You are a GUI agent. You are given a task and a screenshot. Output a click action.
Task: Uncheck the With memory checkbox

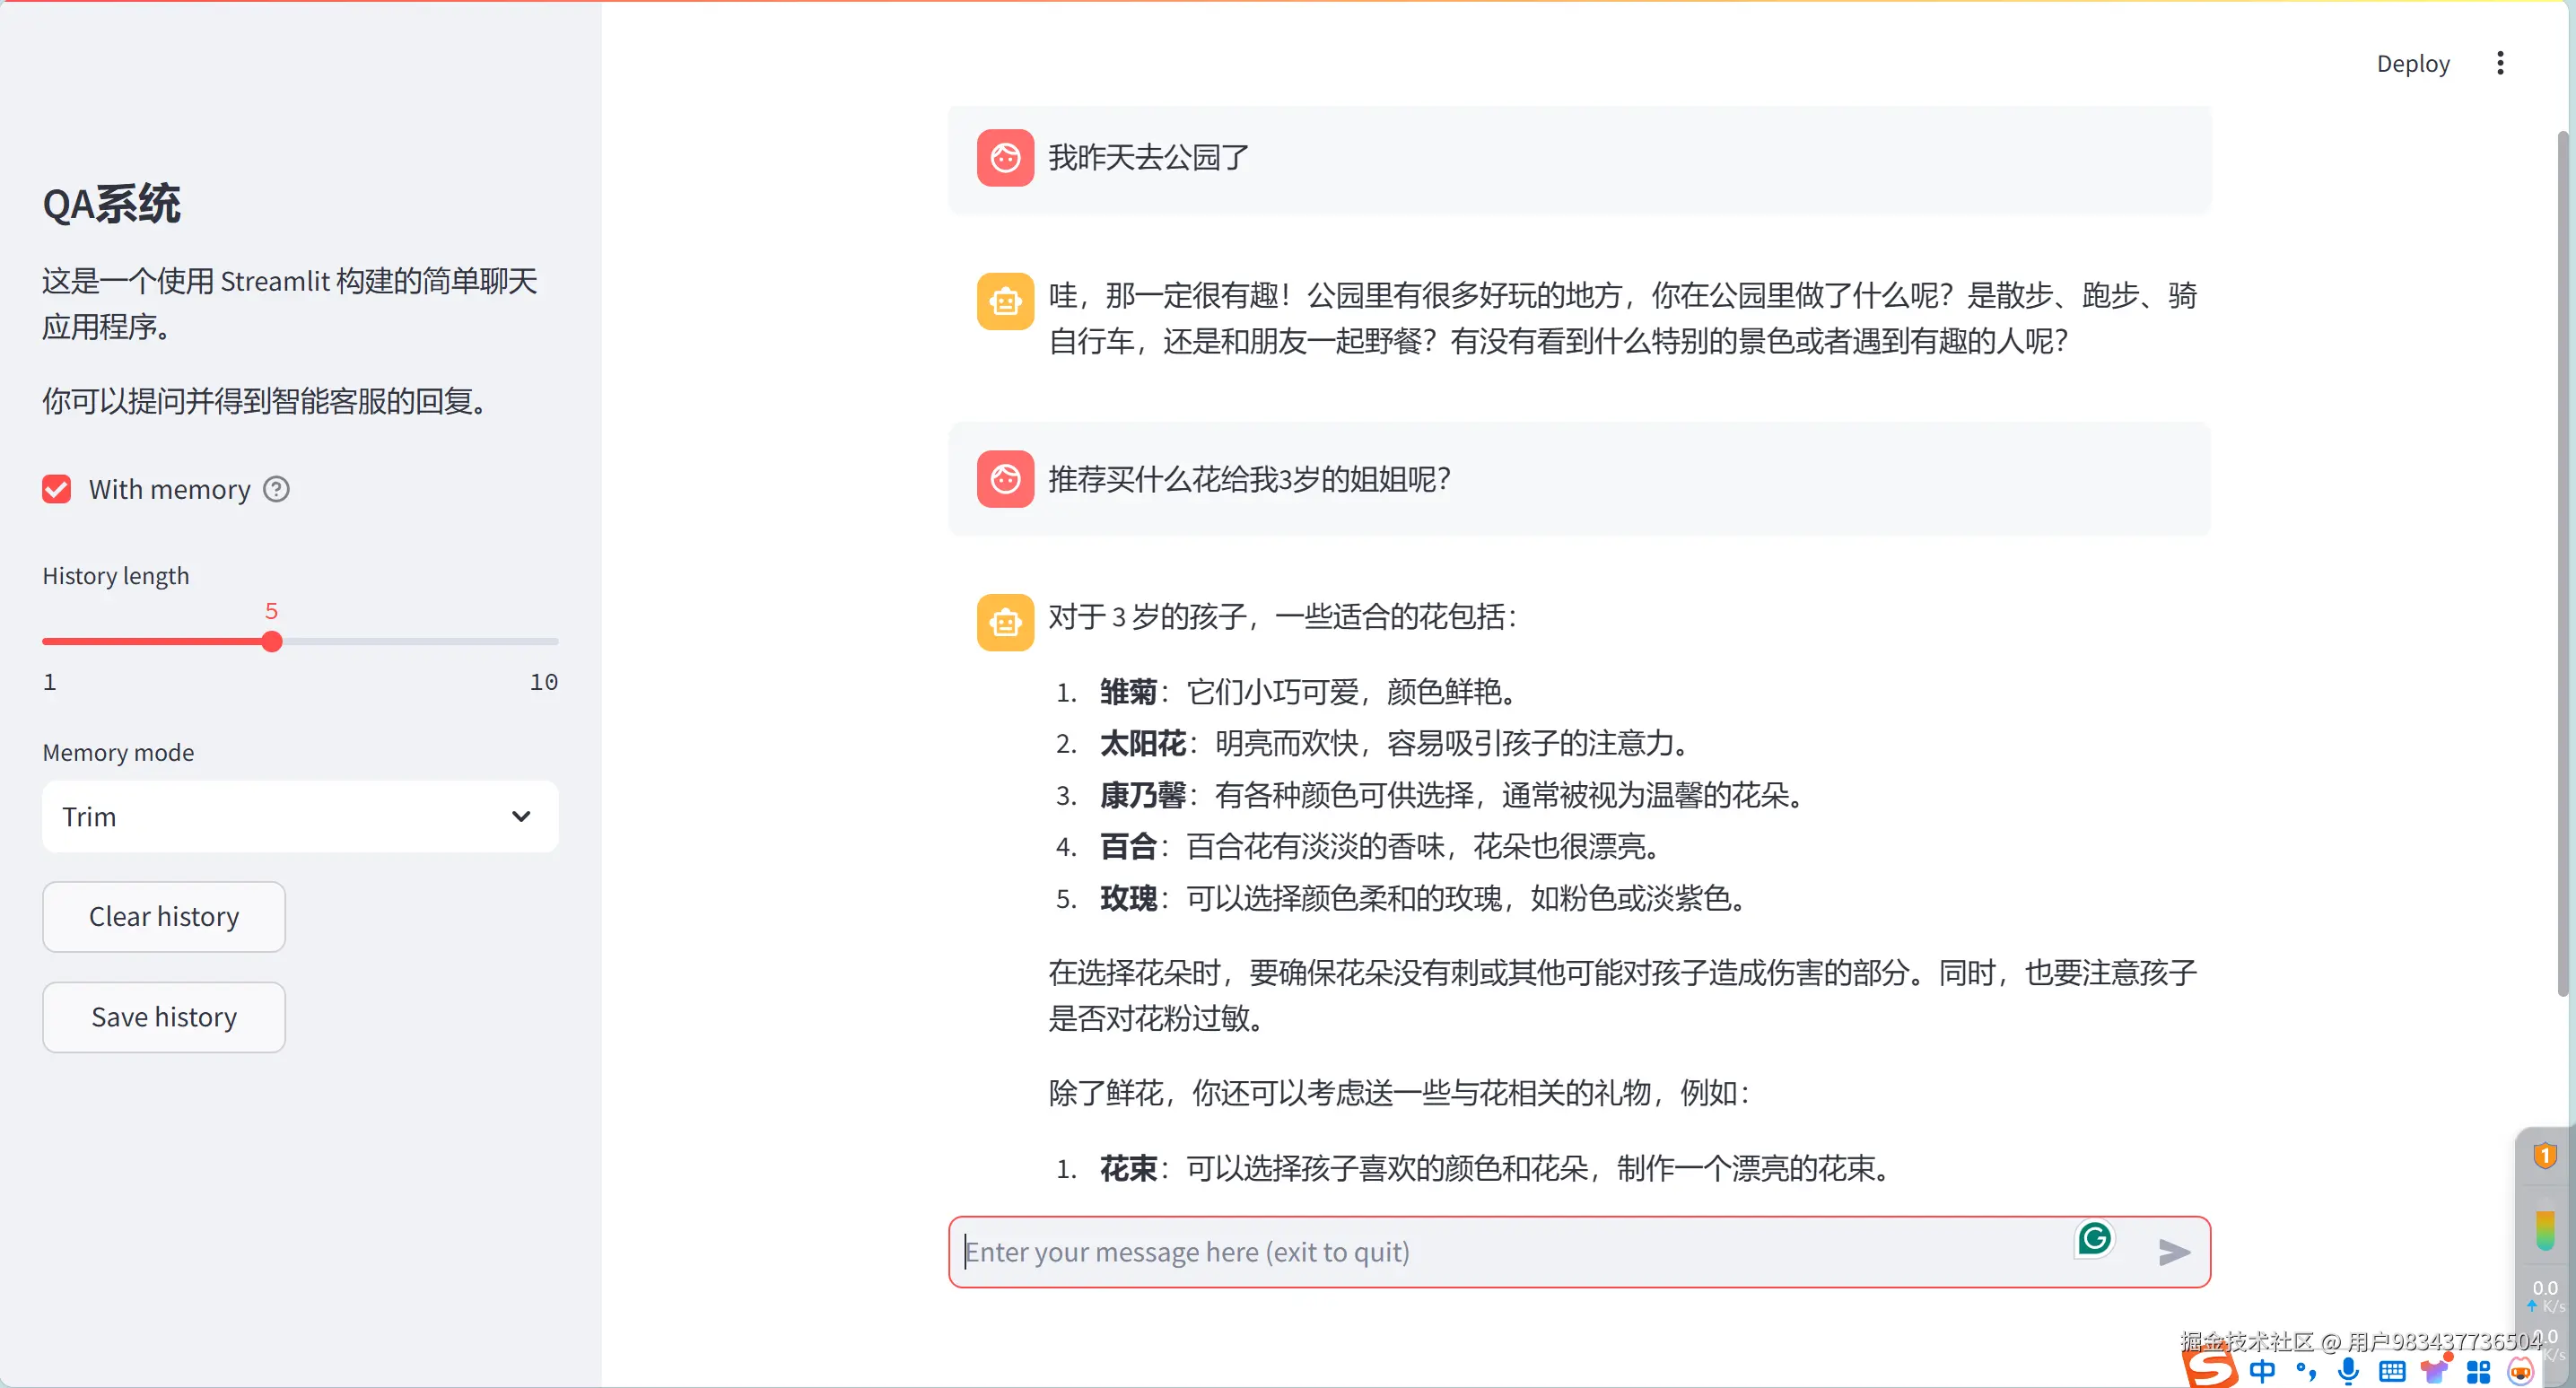57,489
